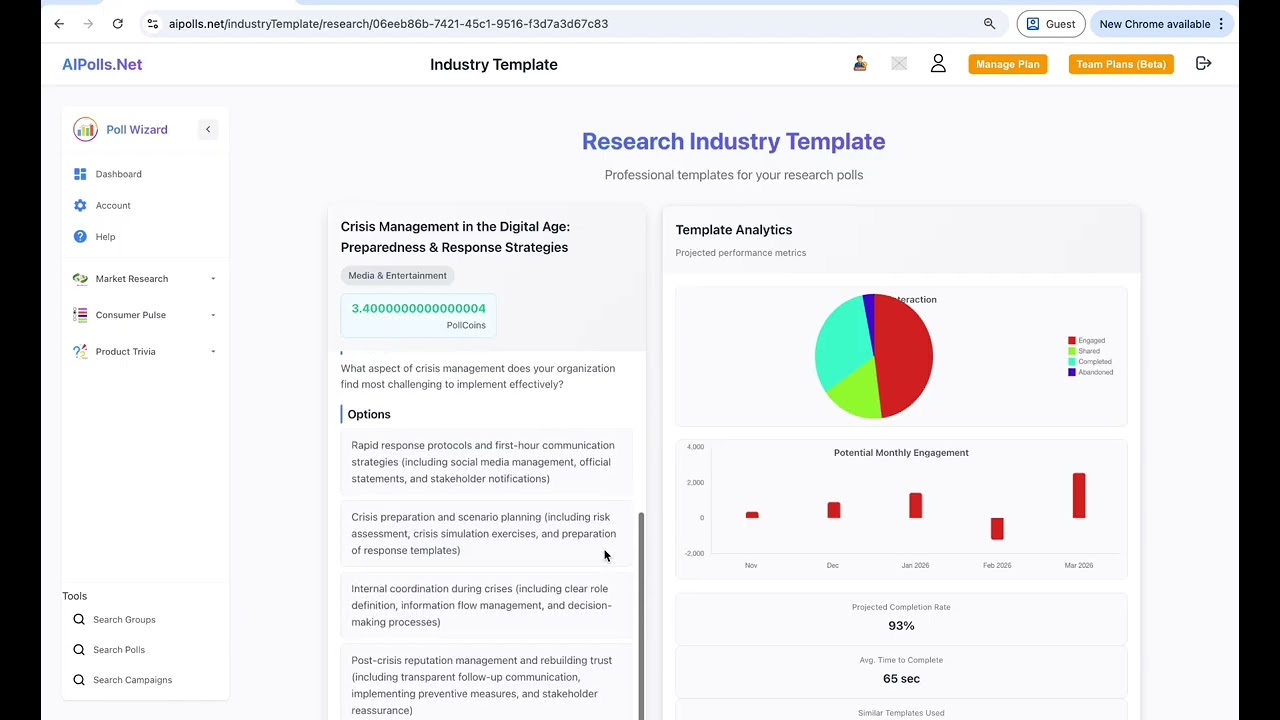Click the Engaged legend red swatch

point(1072,341)
